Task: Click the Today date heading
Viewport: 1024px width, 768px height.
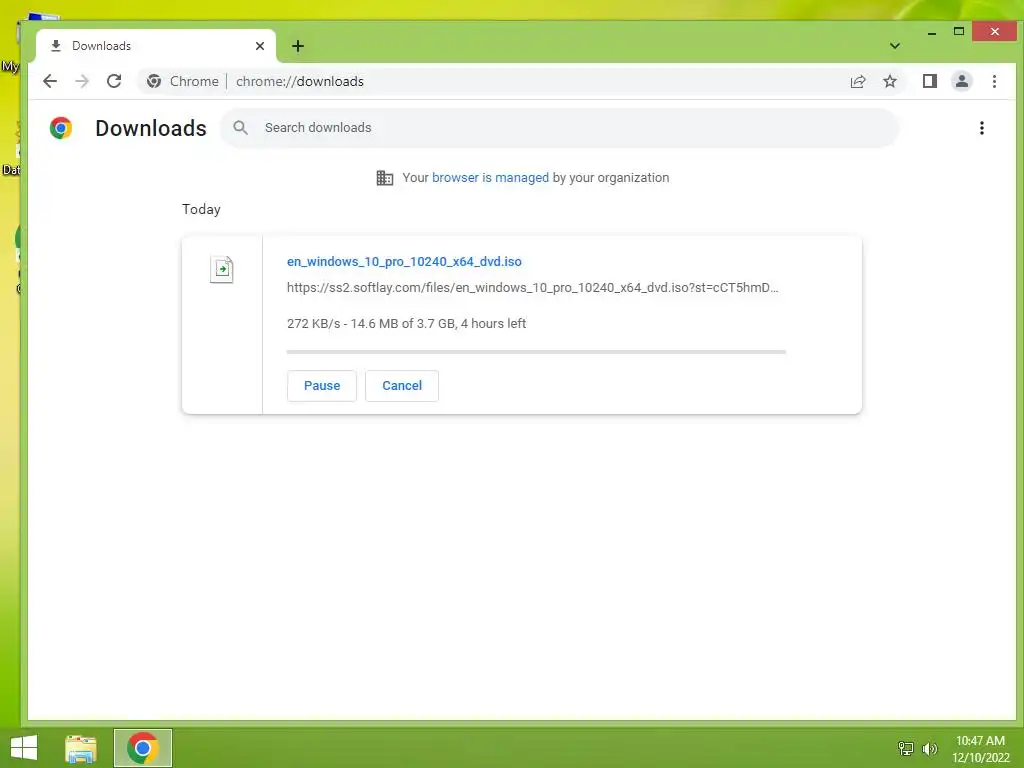Action: click(x=201, y=209)
